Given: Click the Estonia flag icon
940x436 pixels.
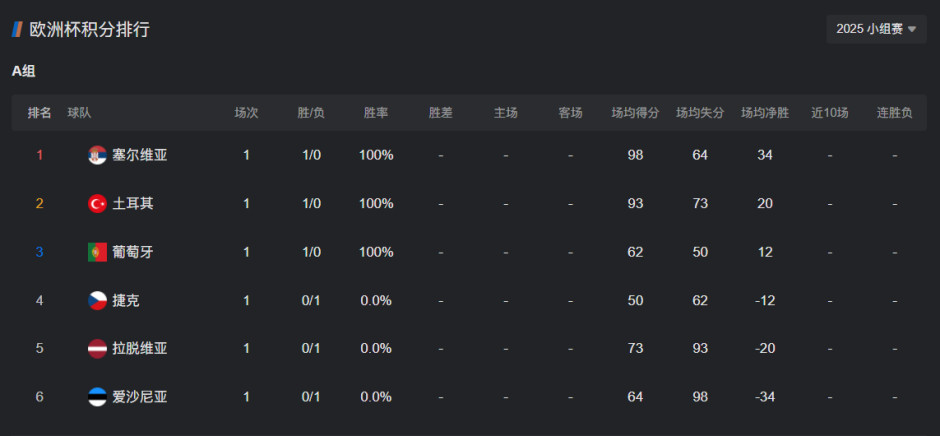Looking at the screenshot, I should coord(97,397).
